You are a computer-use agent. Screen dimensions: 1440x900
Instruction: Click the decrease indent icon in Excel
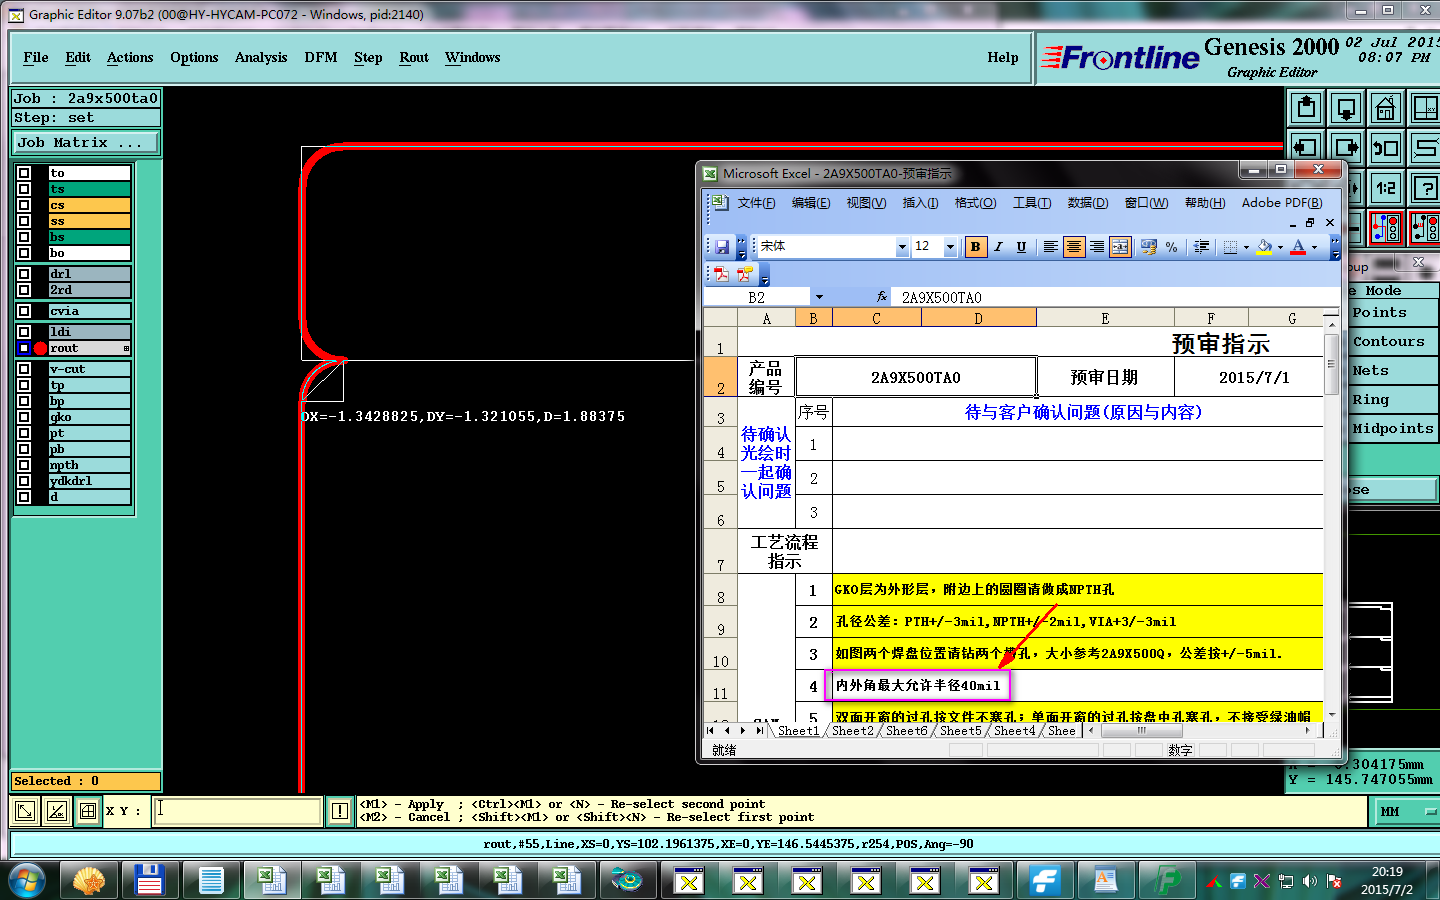coord(1201,247)
